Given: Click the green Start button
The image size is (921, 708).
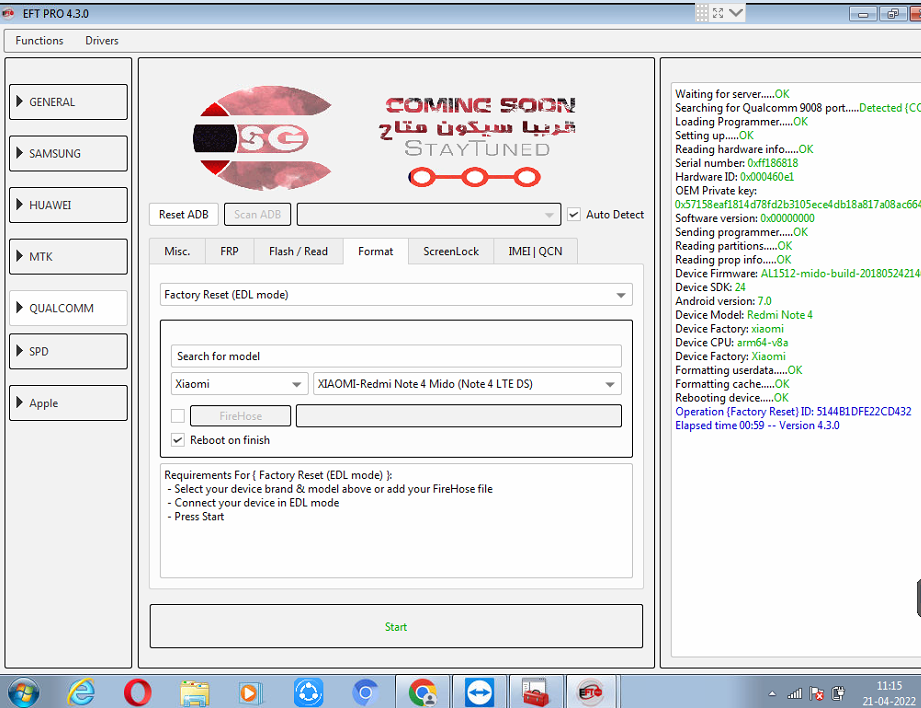Looking at the screenshot, I should click(396, 626).
